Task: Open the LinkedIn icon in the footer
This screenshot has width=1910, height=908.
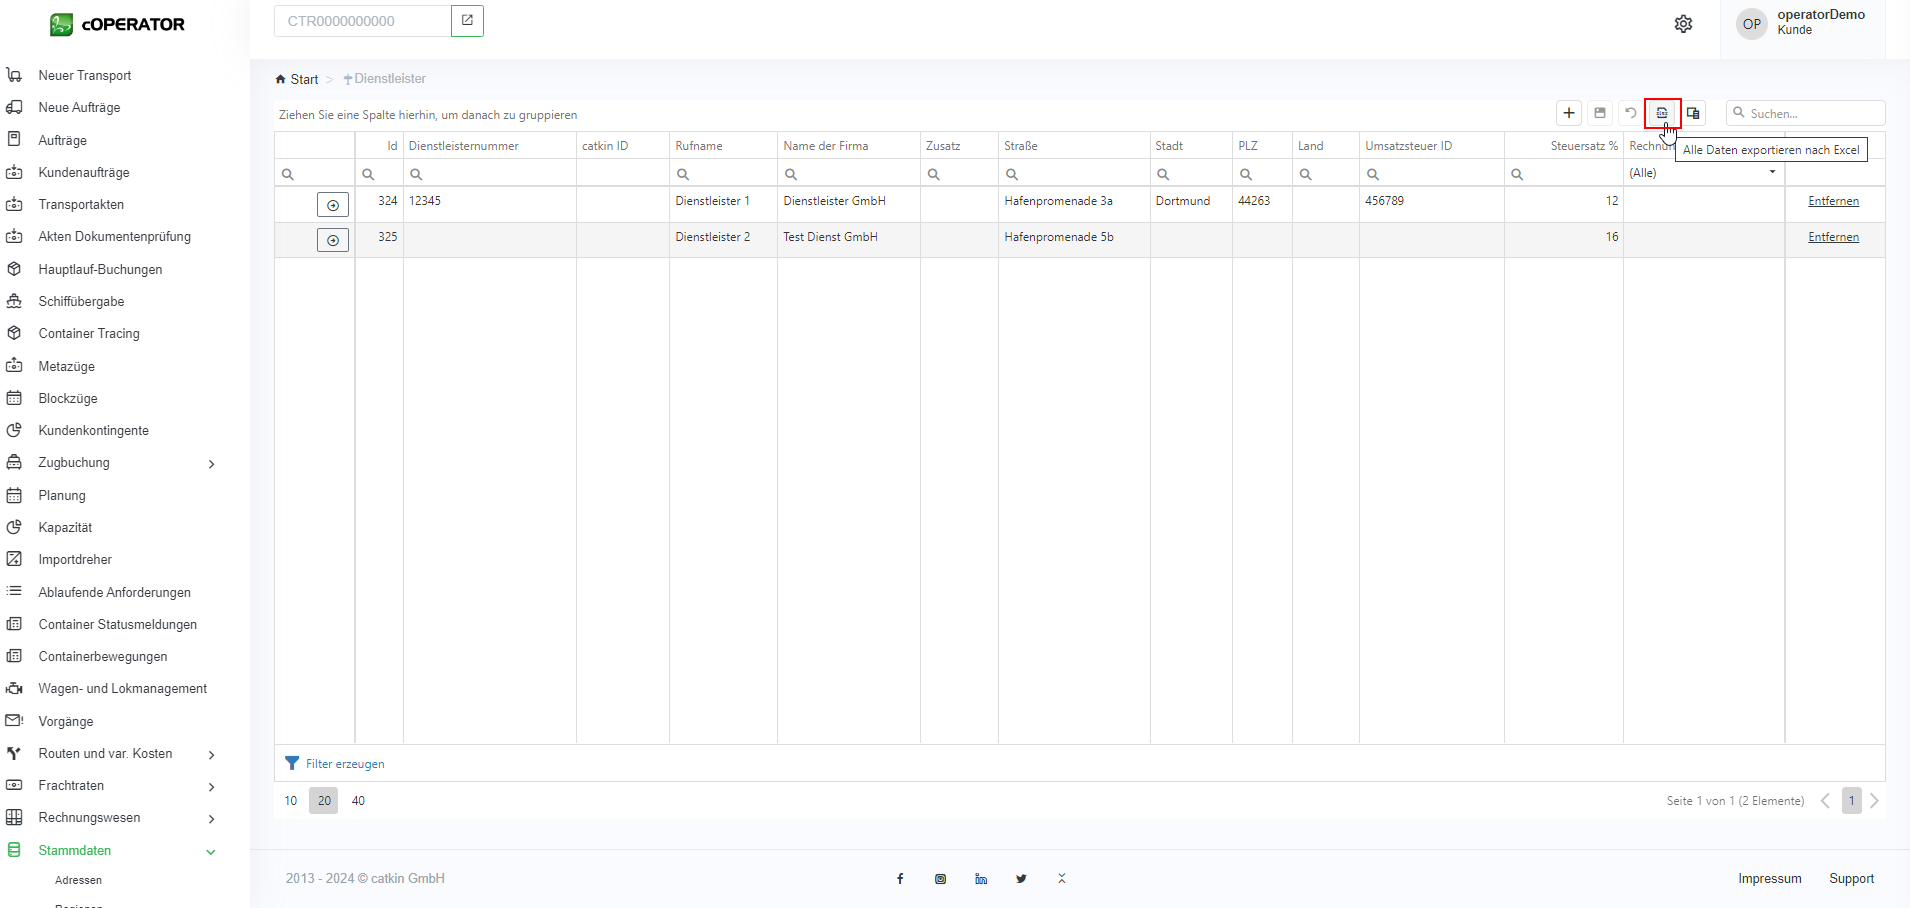Action: 981,879
